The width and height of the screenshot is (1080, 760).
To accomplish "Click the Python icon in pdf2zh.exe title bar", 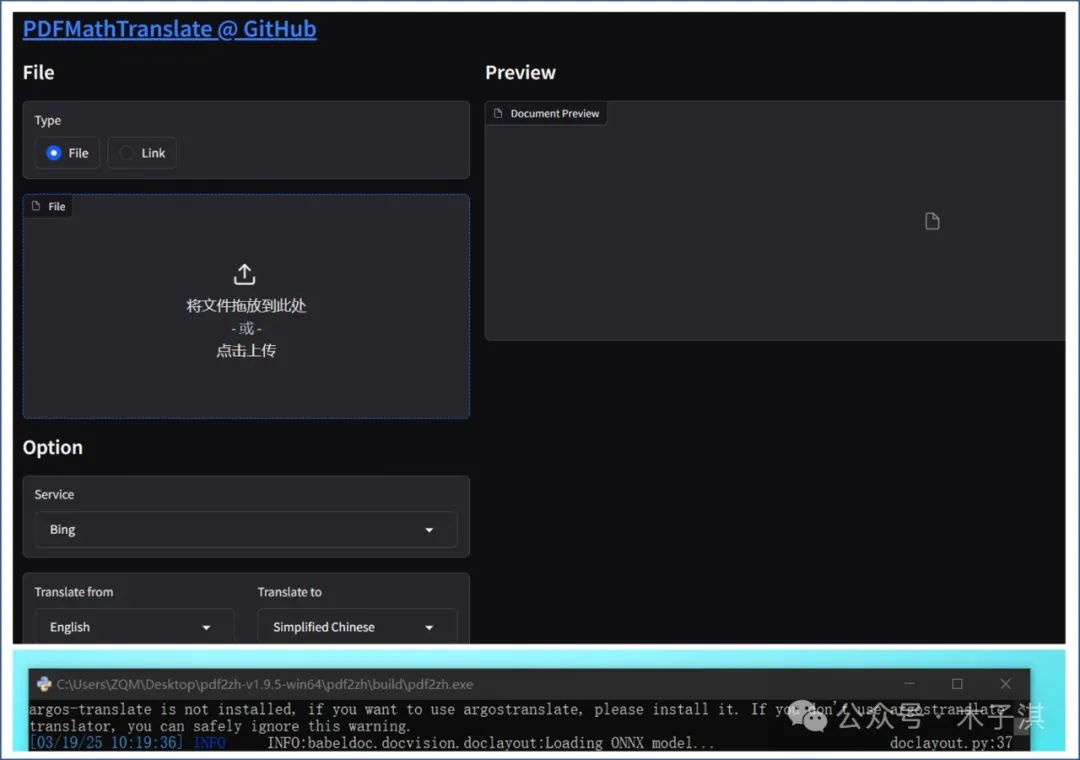I will click(44, 684).
